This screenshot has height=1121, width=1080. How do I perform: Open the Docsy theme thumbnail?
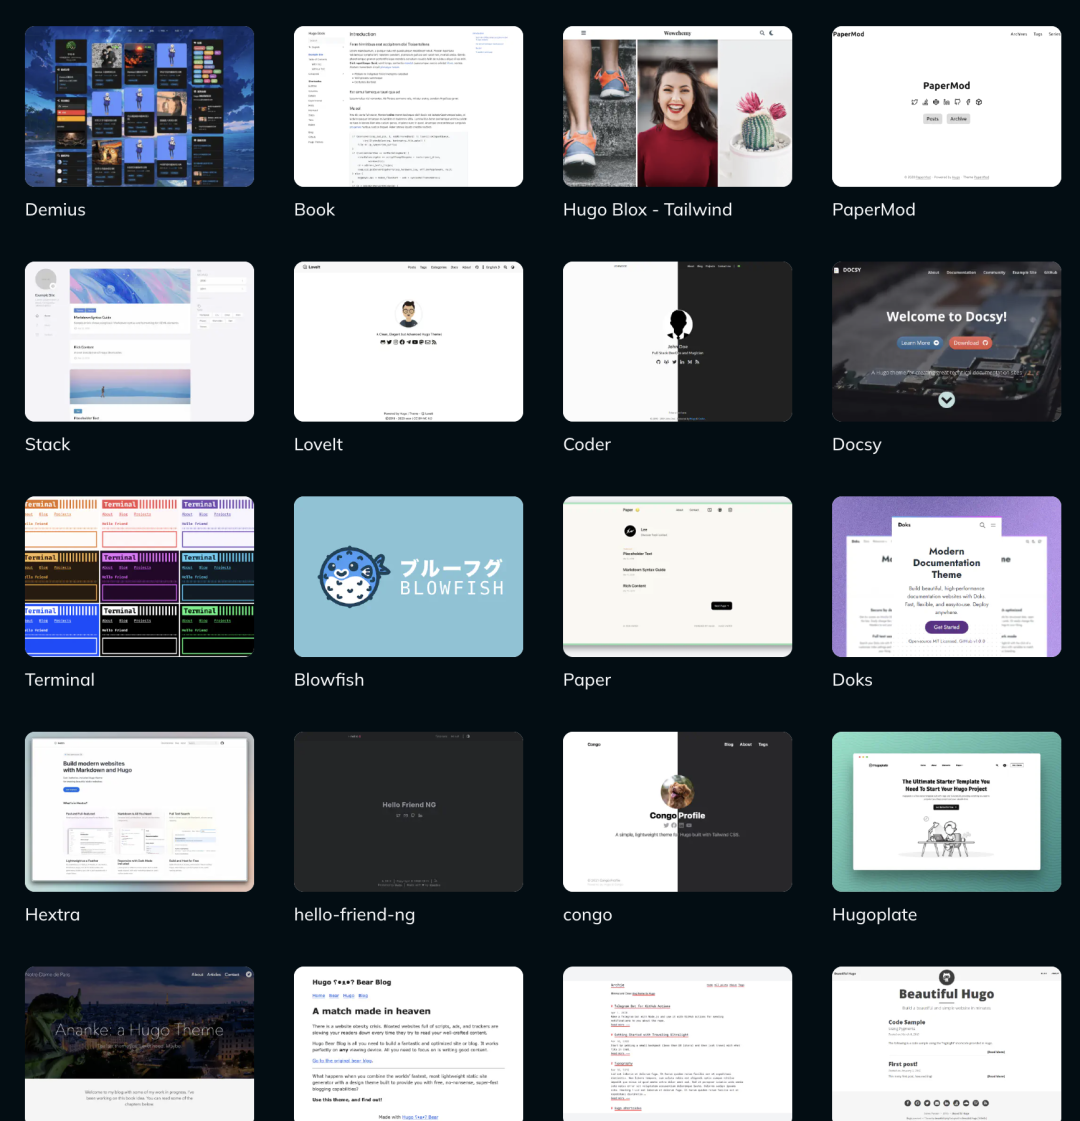(x=946, y=342)
